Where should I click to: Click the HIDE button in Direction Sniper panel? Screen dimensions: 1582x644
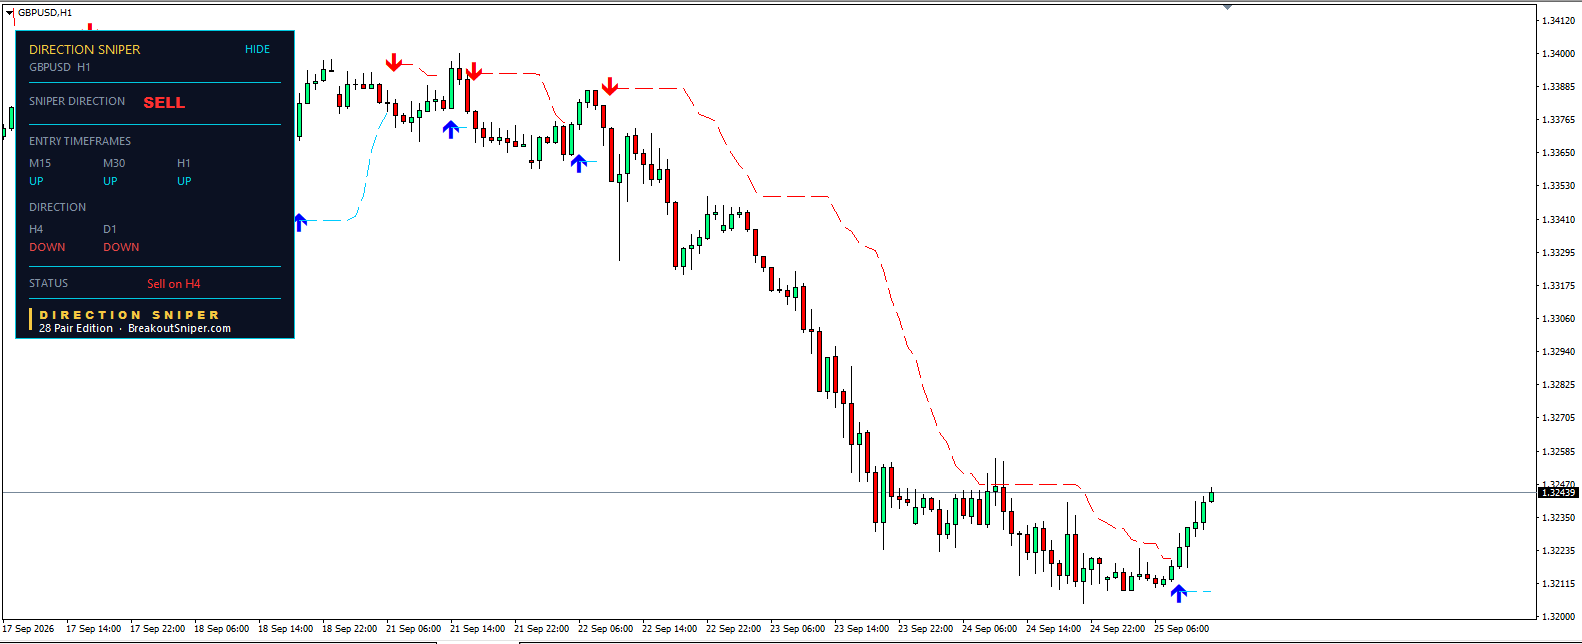pyautogui.click(x=257, y=49)
